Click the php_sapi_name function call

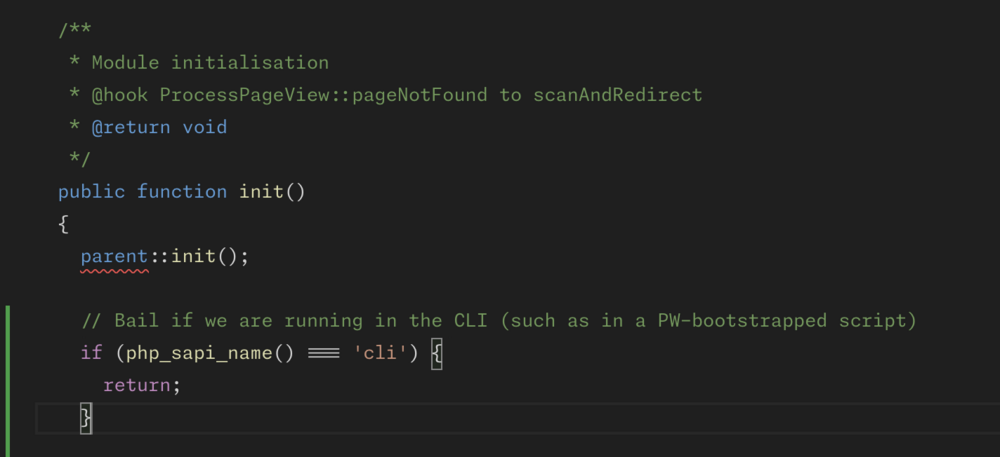pyautogui.click(x=199, y=353)
